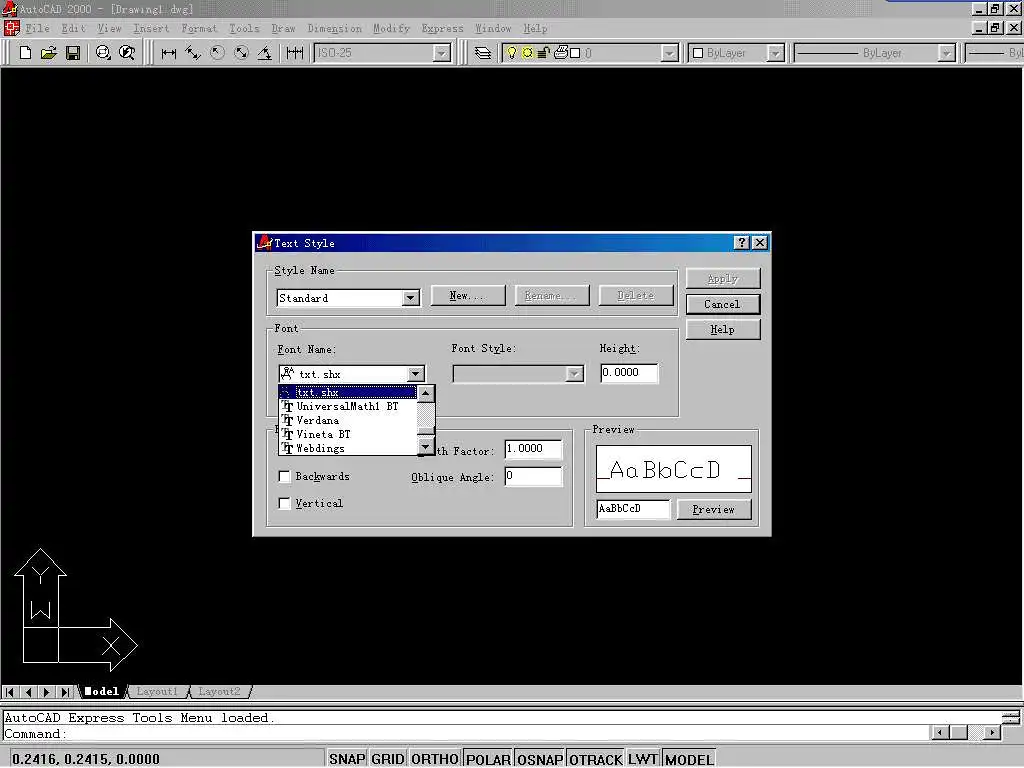Toggle POLAR tracking in status bar
Screen dimensions: 1024x768
[488, 759]
